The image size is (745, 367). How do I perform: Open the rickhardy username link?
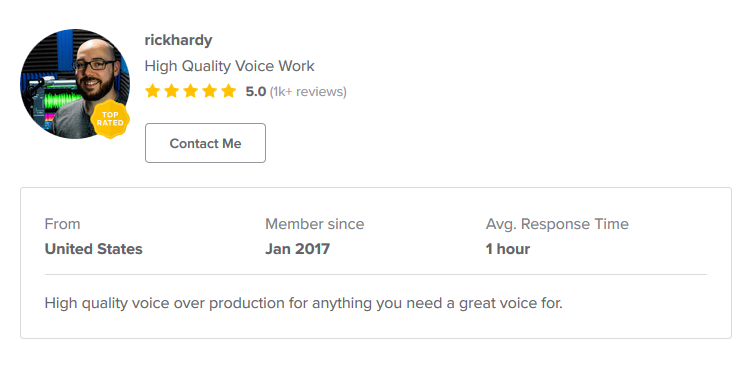point(178,40)
